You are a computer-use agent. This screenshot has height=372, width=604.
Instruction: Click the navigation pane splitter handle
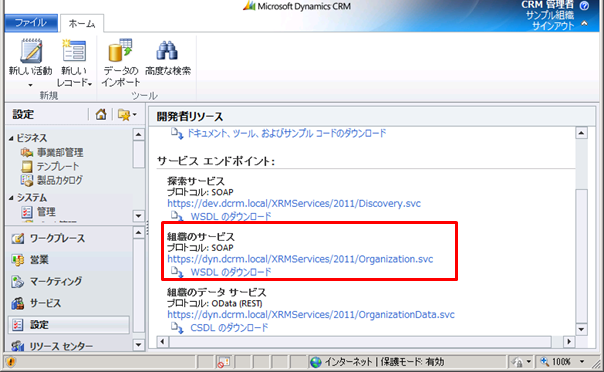[x=147, y=227]
